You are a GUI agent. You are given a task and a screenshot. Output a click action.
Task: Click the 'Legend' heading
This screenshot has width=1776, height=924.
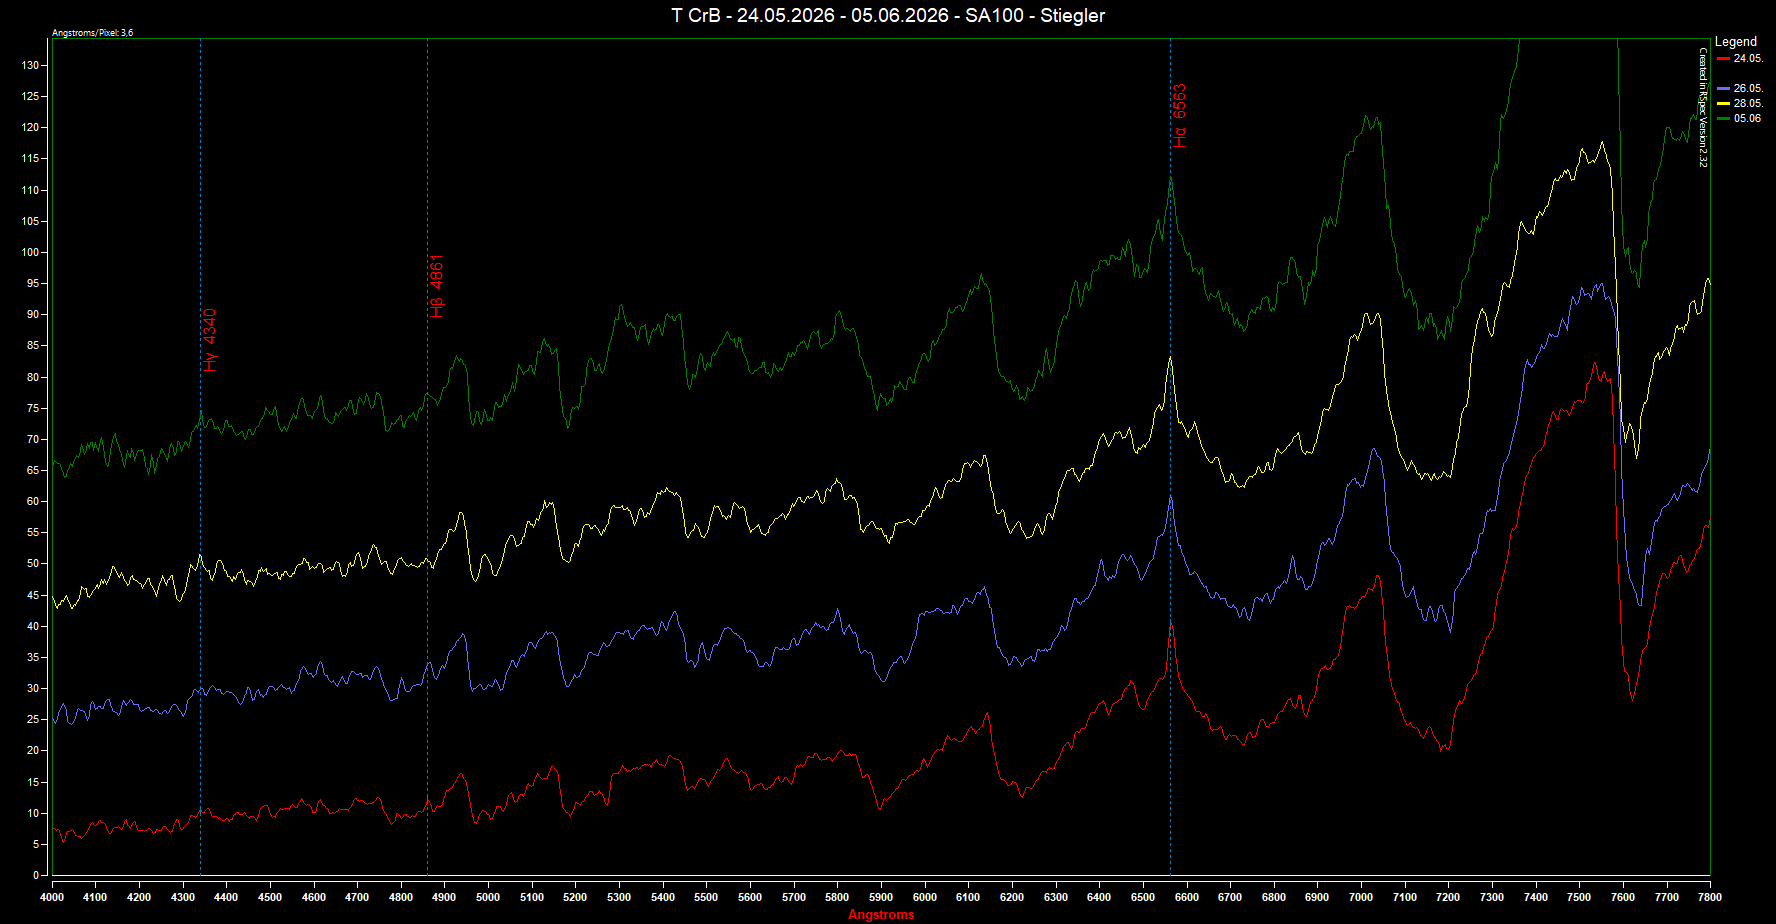pos(1736,41)
